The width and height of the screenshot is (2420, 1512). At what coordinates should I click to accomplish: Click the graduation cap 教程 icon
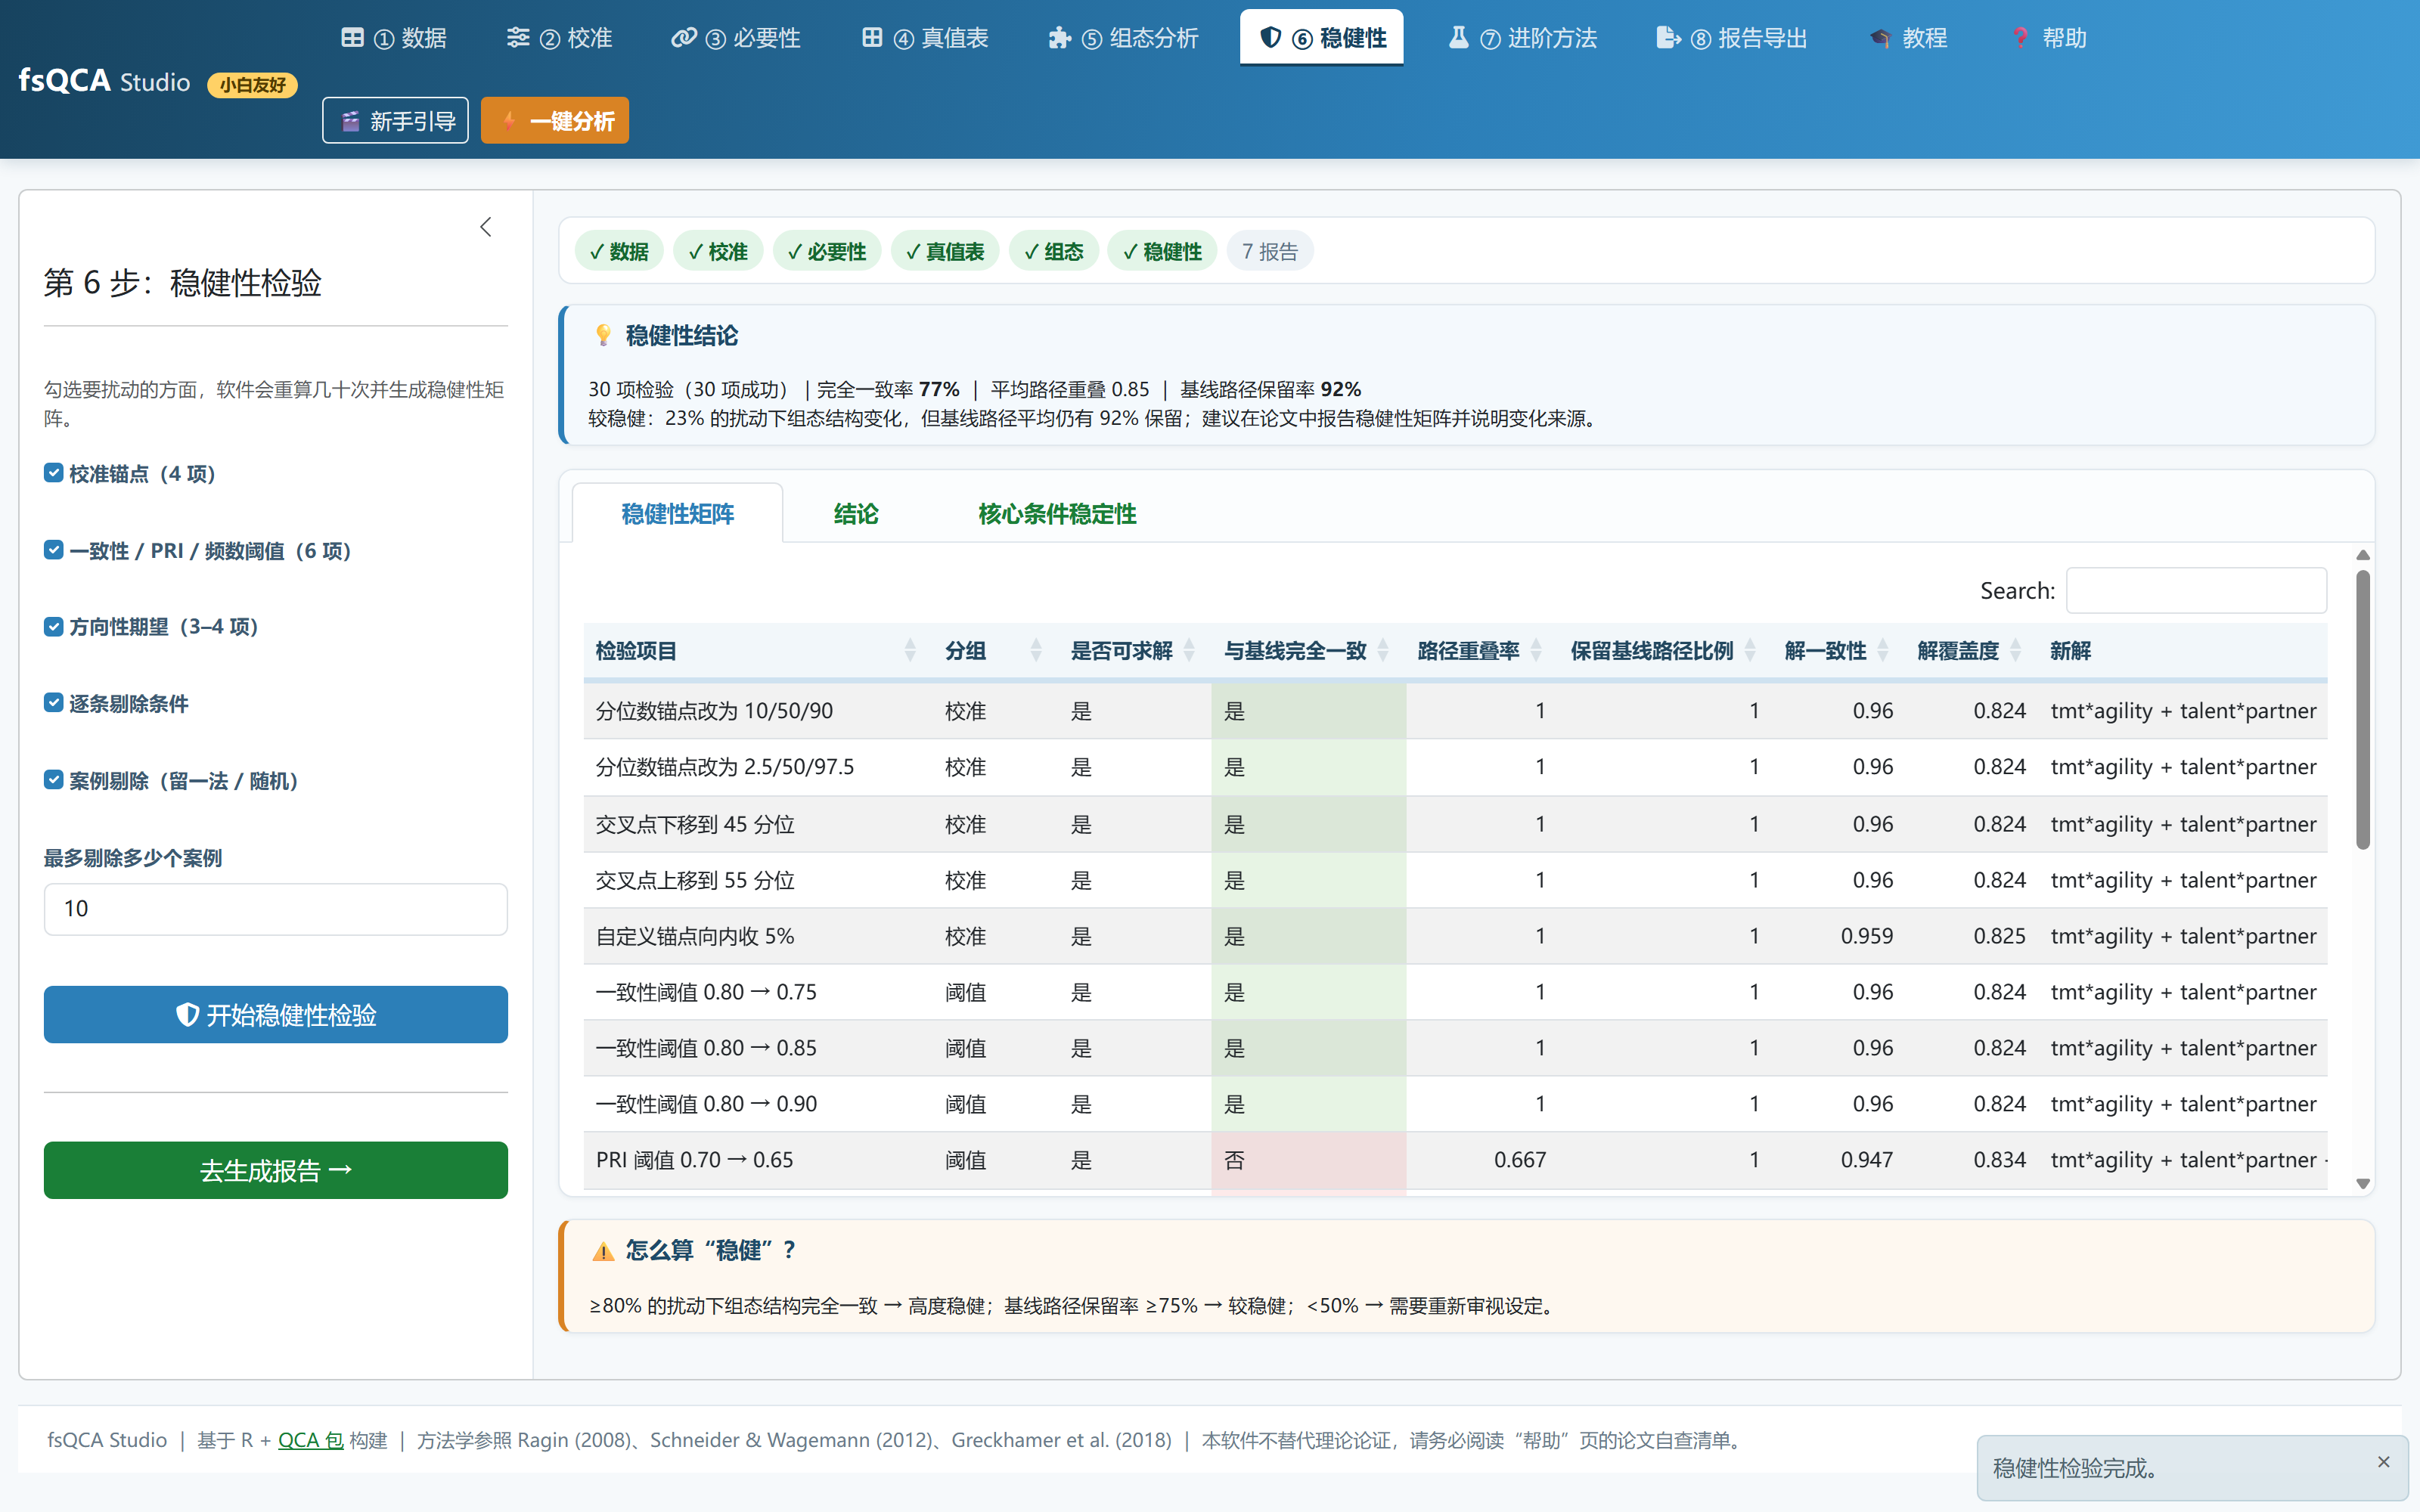[x=1880, y=38]
